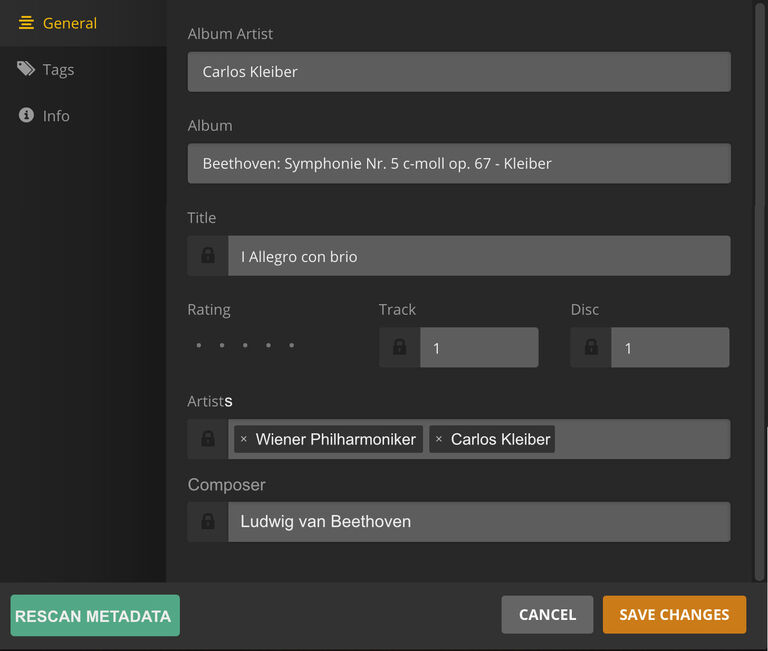This screenshot has width=768, height=651.
Task: Toggle the Artists field lock
Action: coord(208,439)
